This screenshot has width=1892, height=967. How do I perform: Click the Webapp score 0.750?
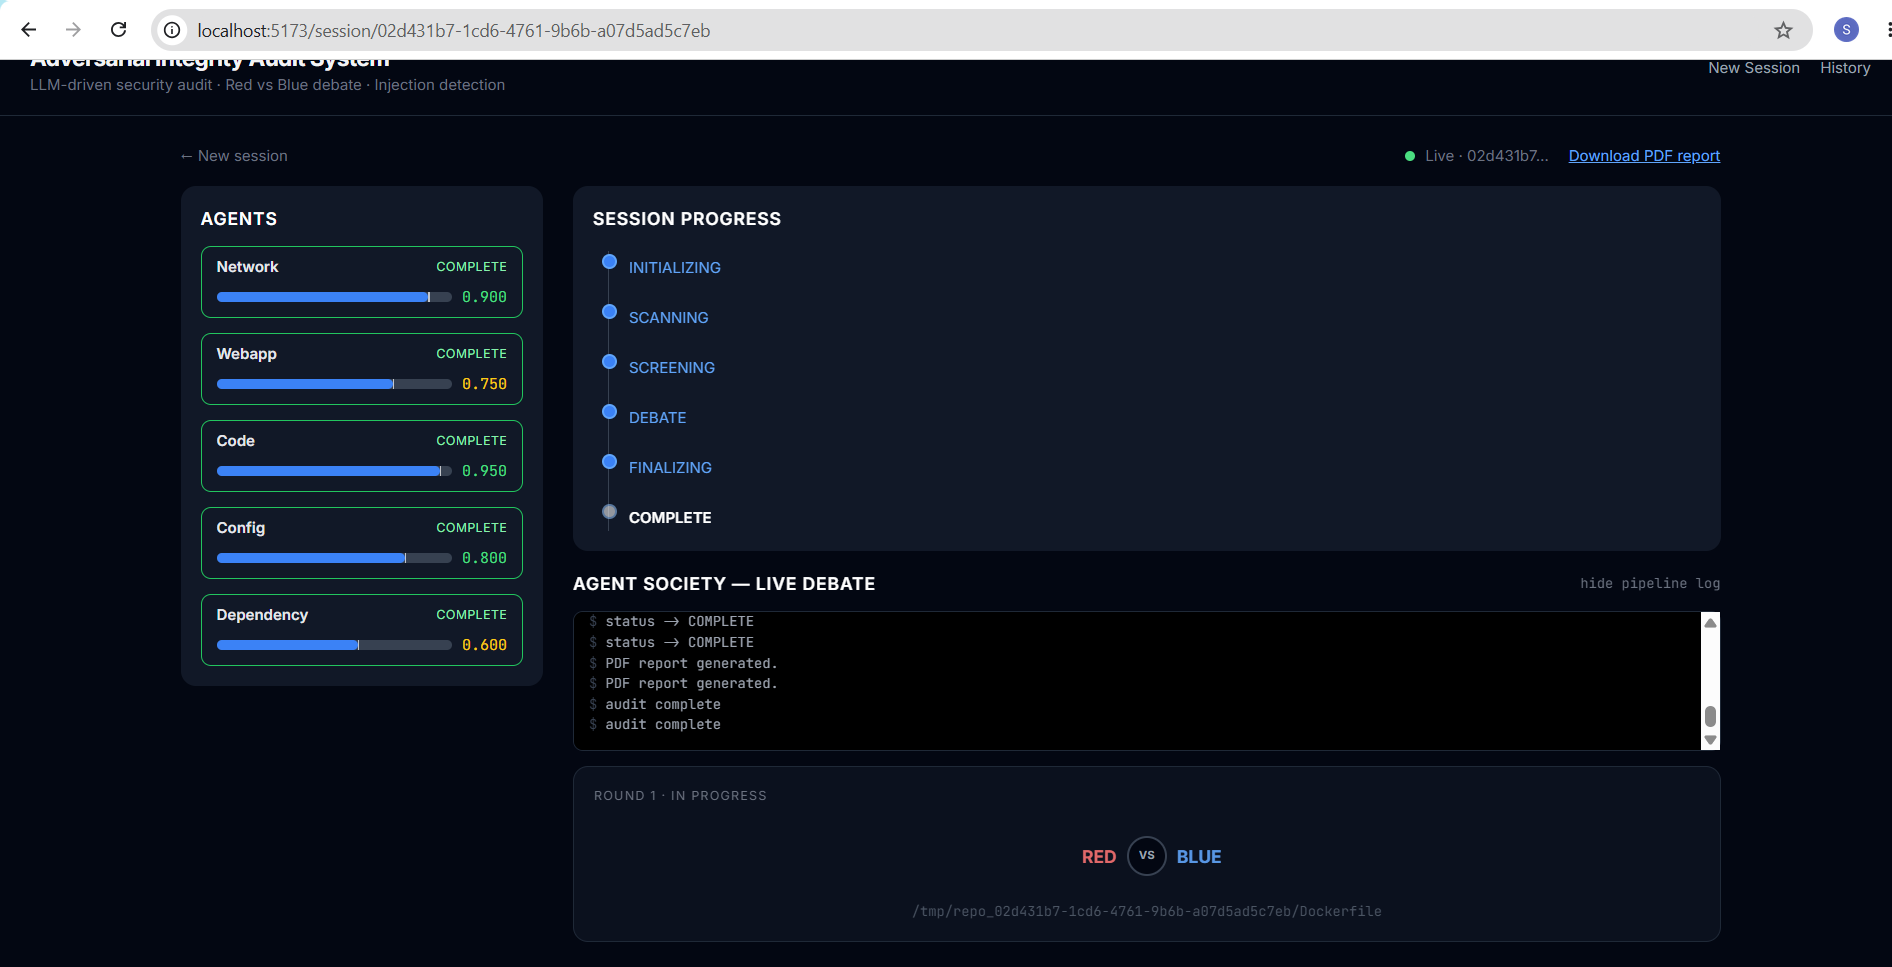[x=484, y=384]
